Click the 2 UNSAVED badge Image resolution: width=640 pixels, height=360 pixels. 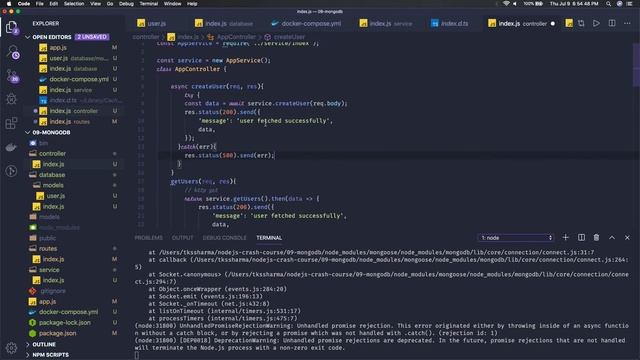[x=92, y=37]
